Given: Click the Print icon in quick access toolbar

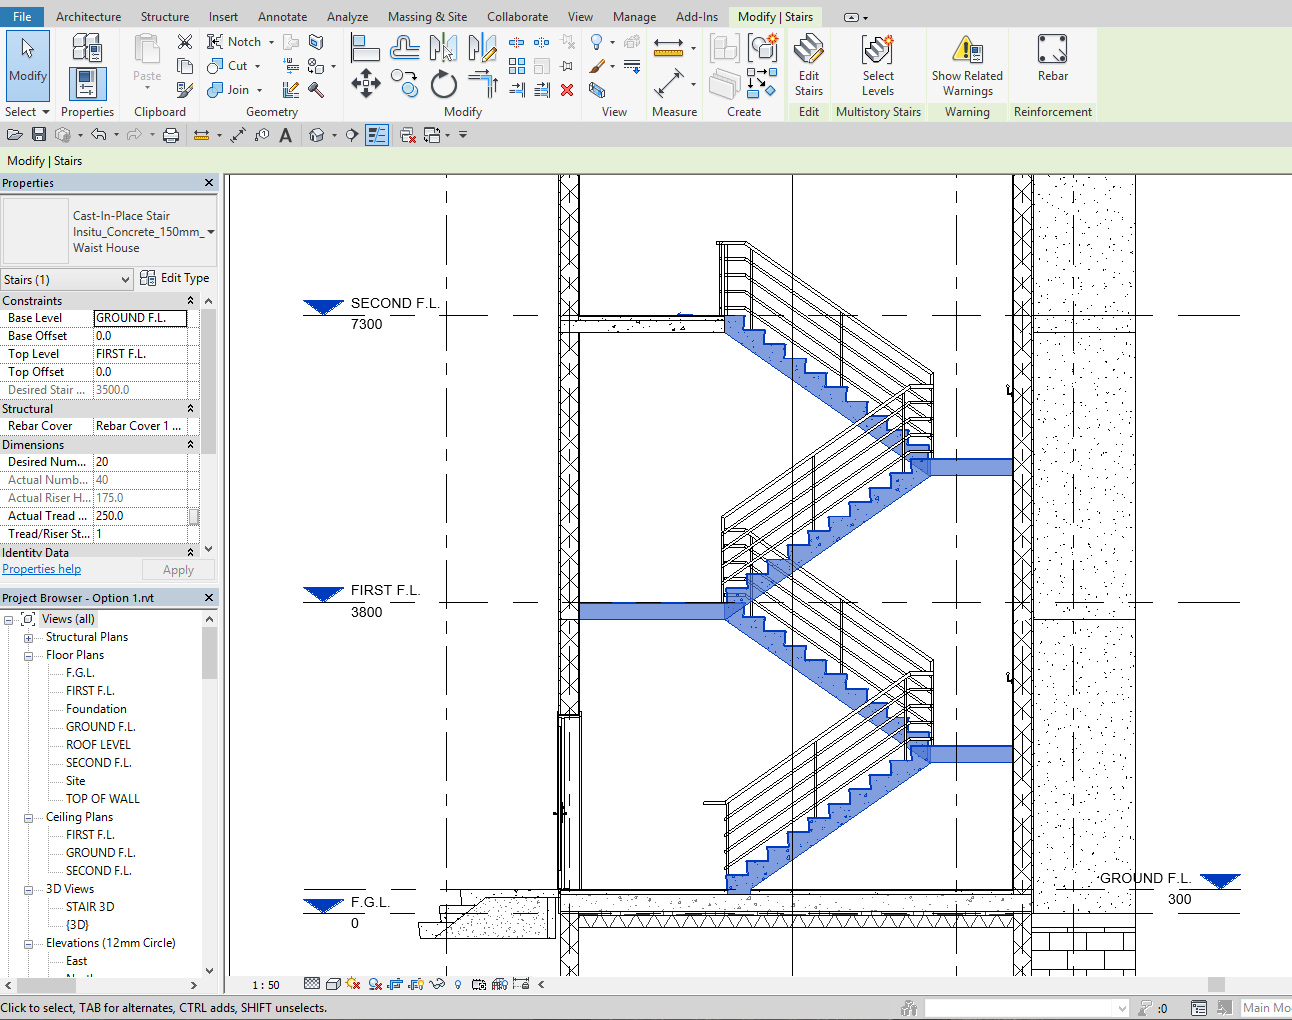Looking at the screenshot, I should [x=171, y=135].
